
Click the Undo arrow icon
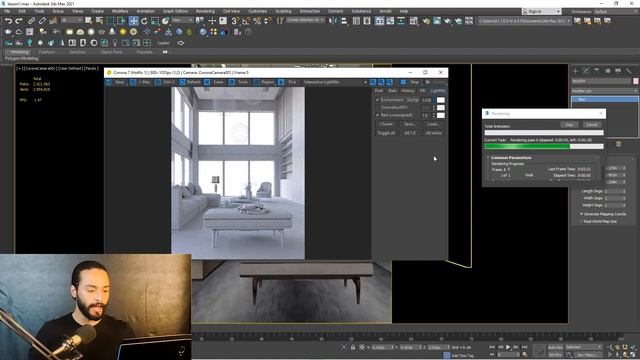pos(8,20)
